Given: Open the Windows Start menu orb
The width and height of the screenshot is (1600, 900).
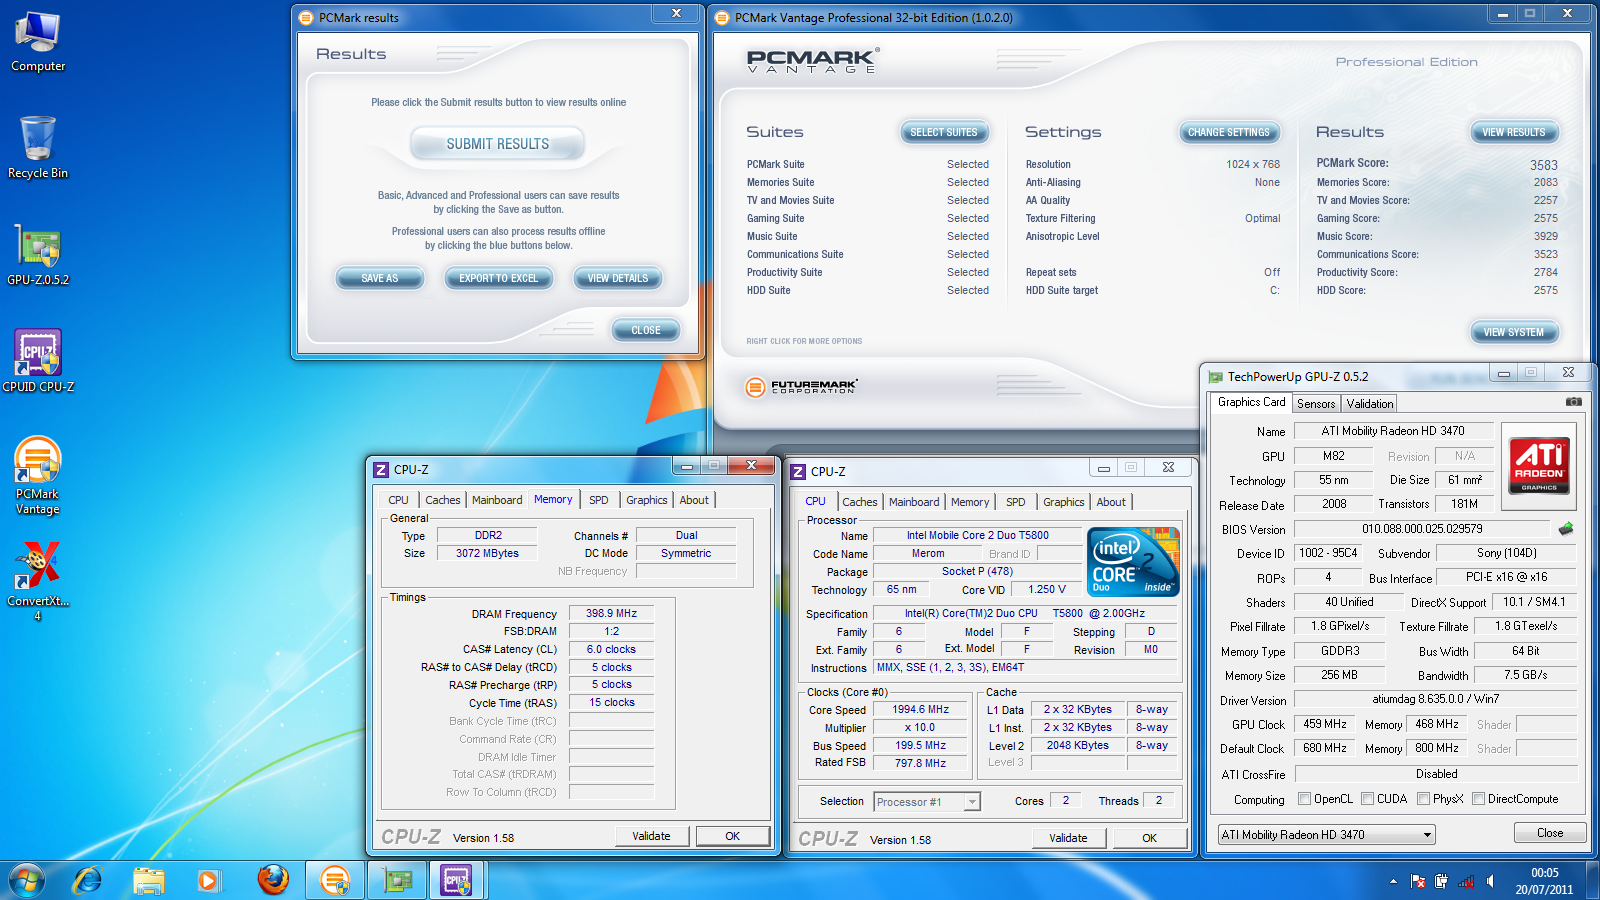Looking at the screenshot, I should pos(27,880).
